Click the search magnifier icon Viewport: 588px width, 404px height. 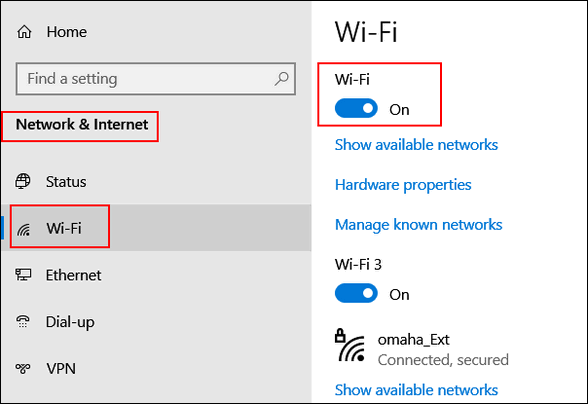tap(281, 79)
